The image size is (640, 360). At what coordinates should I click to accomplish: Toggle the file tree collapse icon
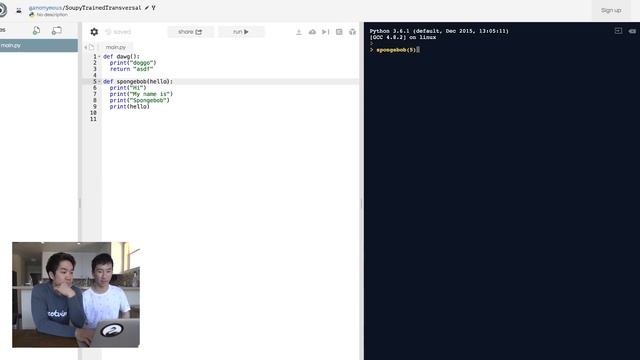point(89,47)
